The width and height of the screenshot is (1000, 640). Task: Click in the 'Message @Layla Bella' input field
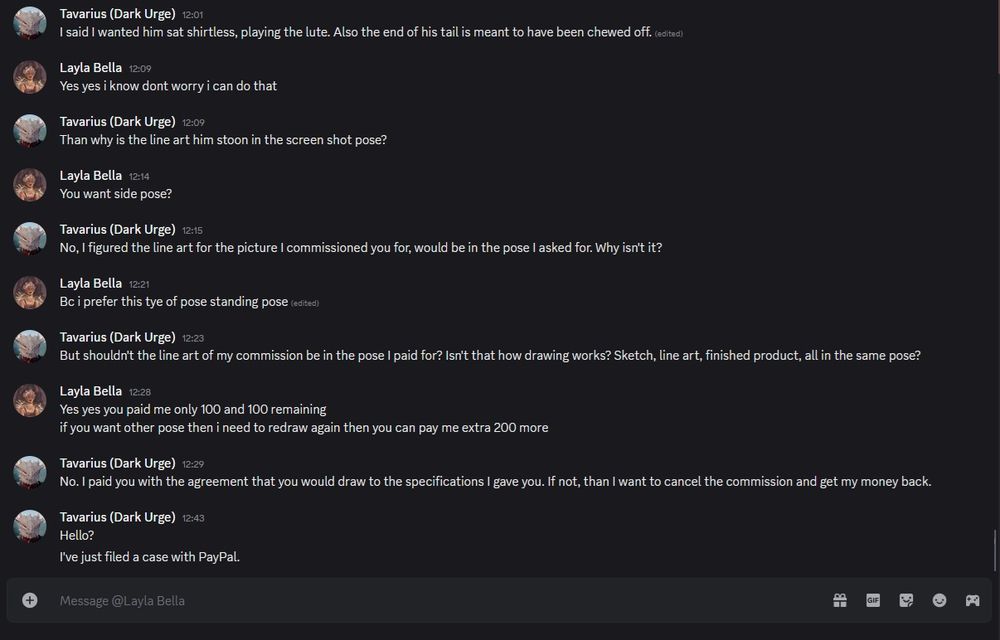pyautogui.click(x=400, y=600)
